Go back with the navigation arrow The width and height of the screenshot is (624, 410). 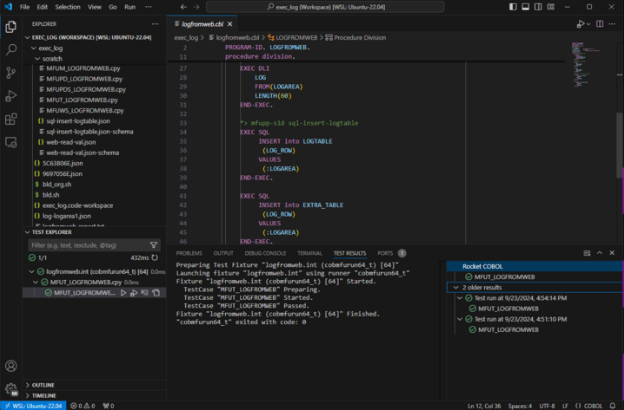183,7
